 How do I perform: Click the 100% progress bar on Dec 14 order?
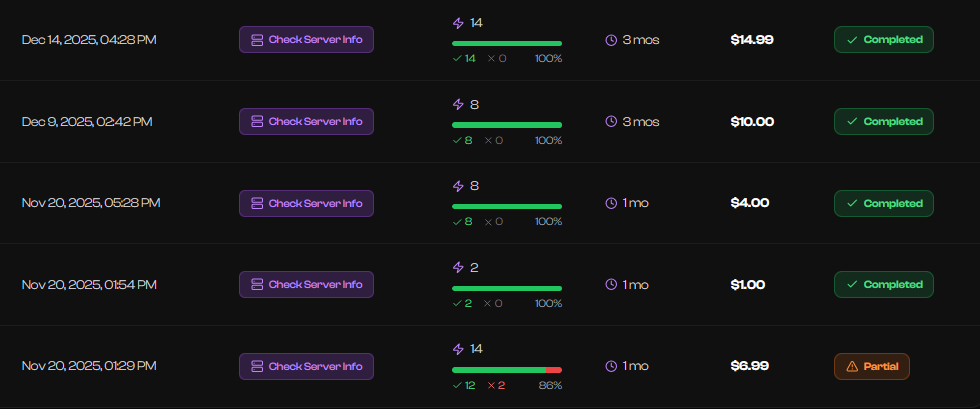click(507, 43)
